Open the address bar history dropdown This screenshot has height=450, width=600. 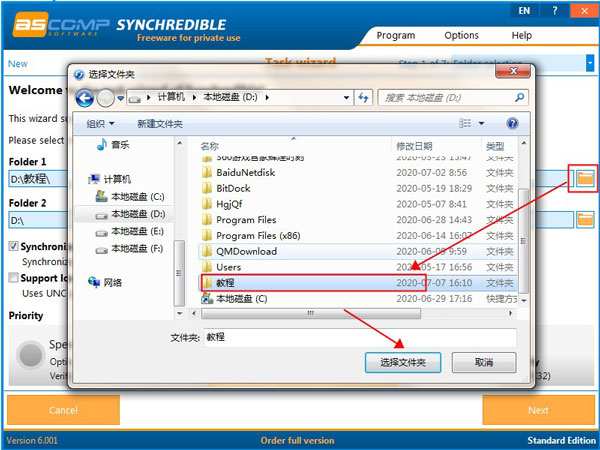tap(346, 98)
